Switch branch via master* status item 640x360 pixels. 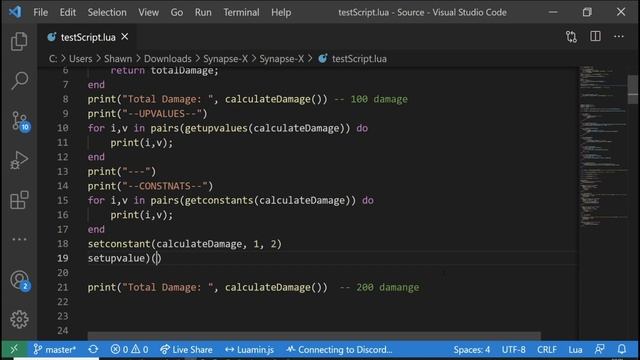click(x=55, y=349)
